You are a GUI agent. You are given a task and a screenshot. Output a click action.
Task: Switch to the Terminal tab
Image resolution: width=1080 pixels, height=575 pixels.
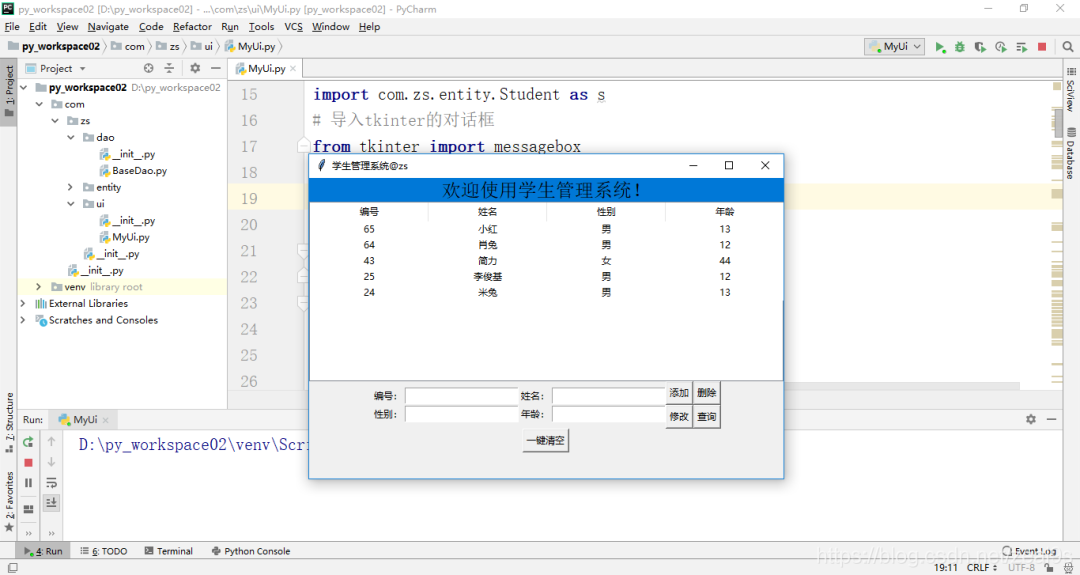[168, 551]
